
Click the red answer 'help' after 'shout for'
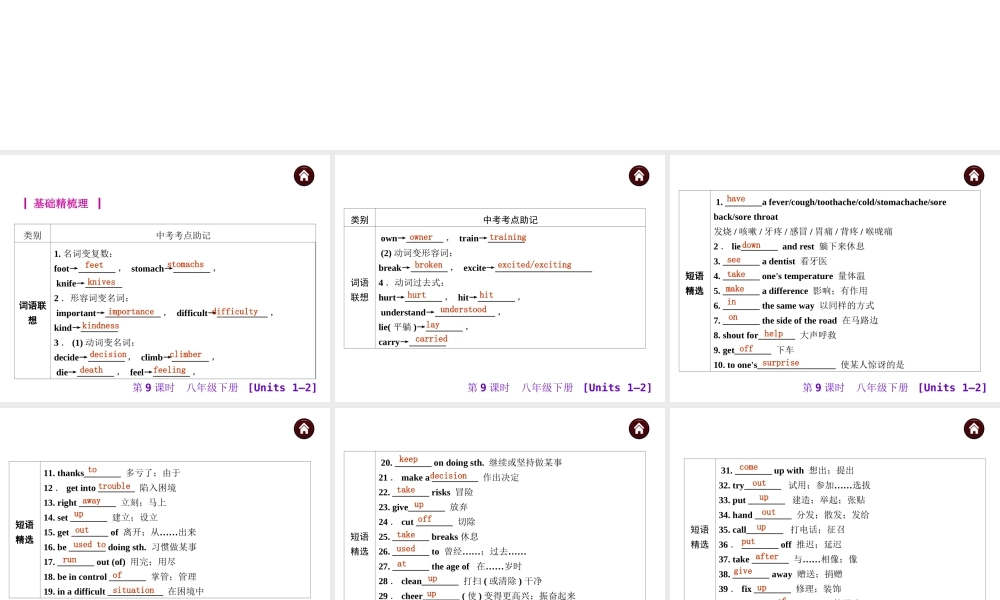pos(774,333)
